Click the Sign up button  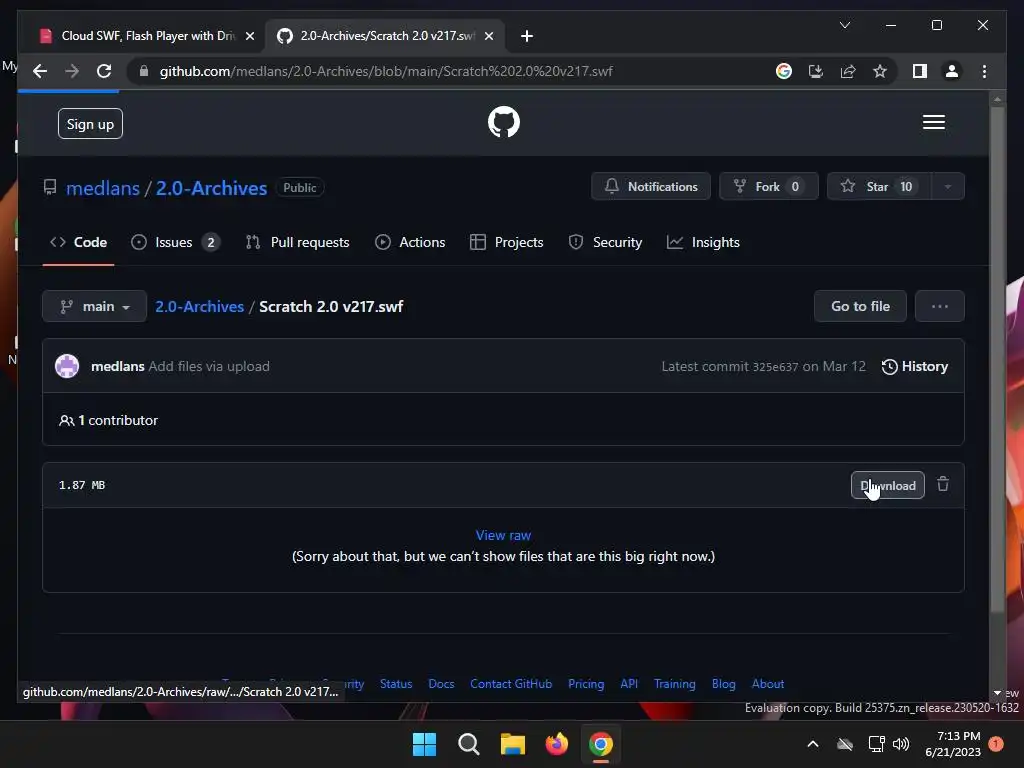(x=90, y=123)
